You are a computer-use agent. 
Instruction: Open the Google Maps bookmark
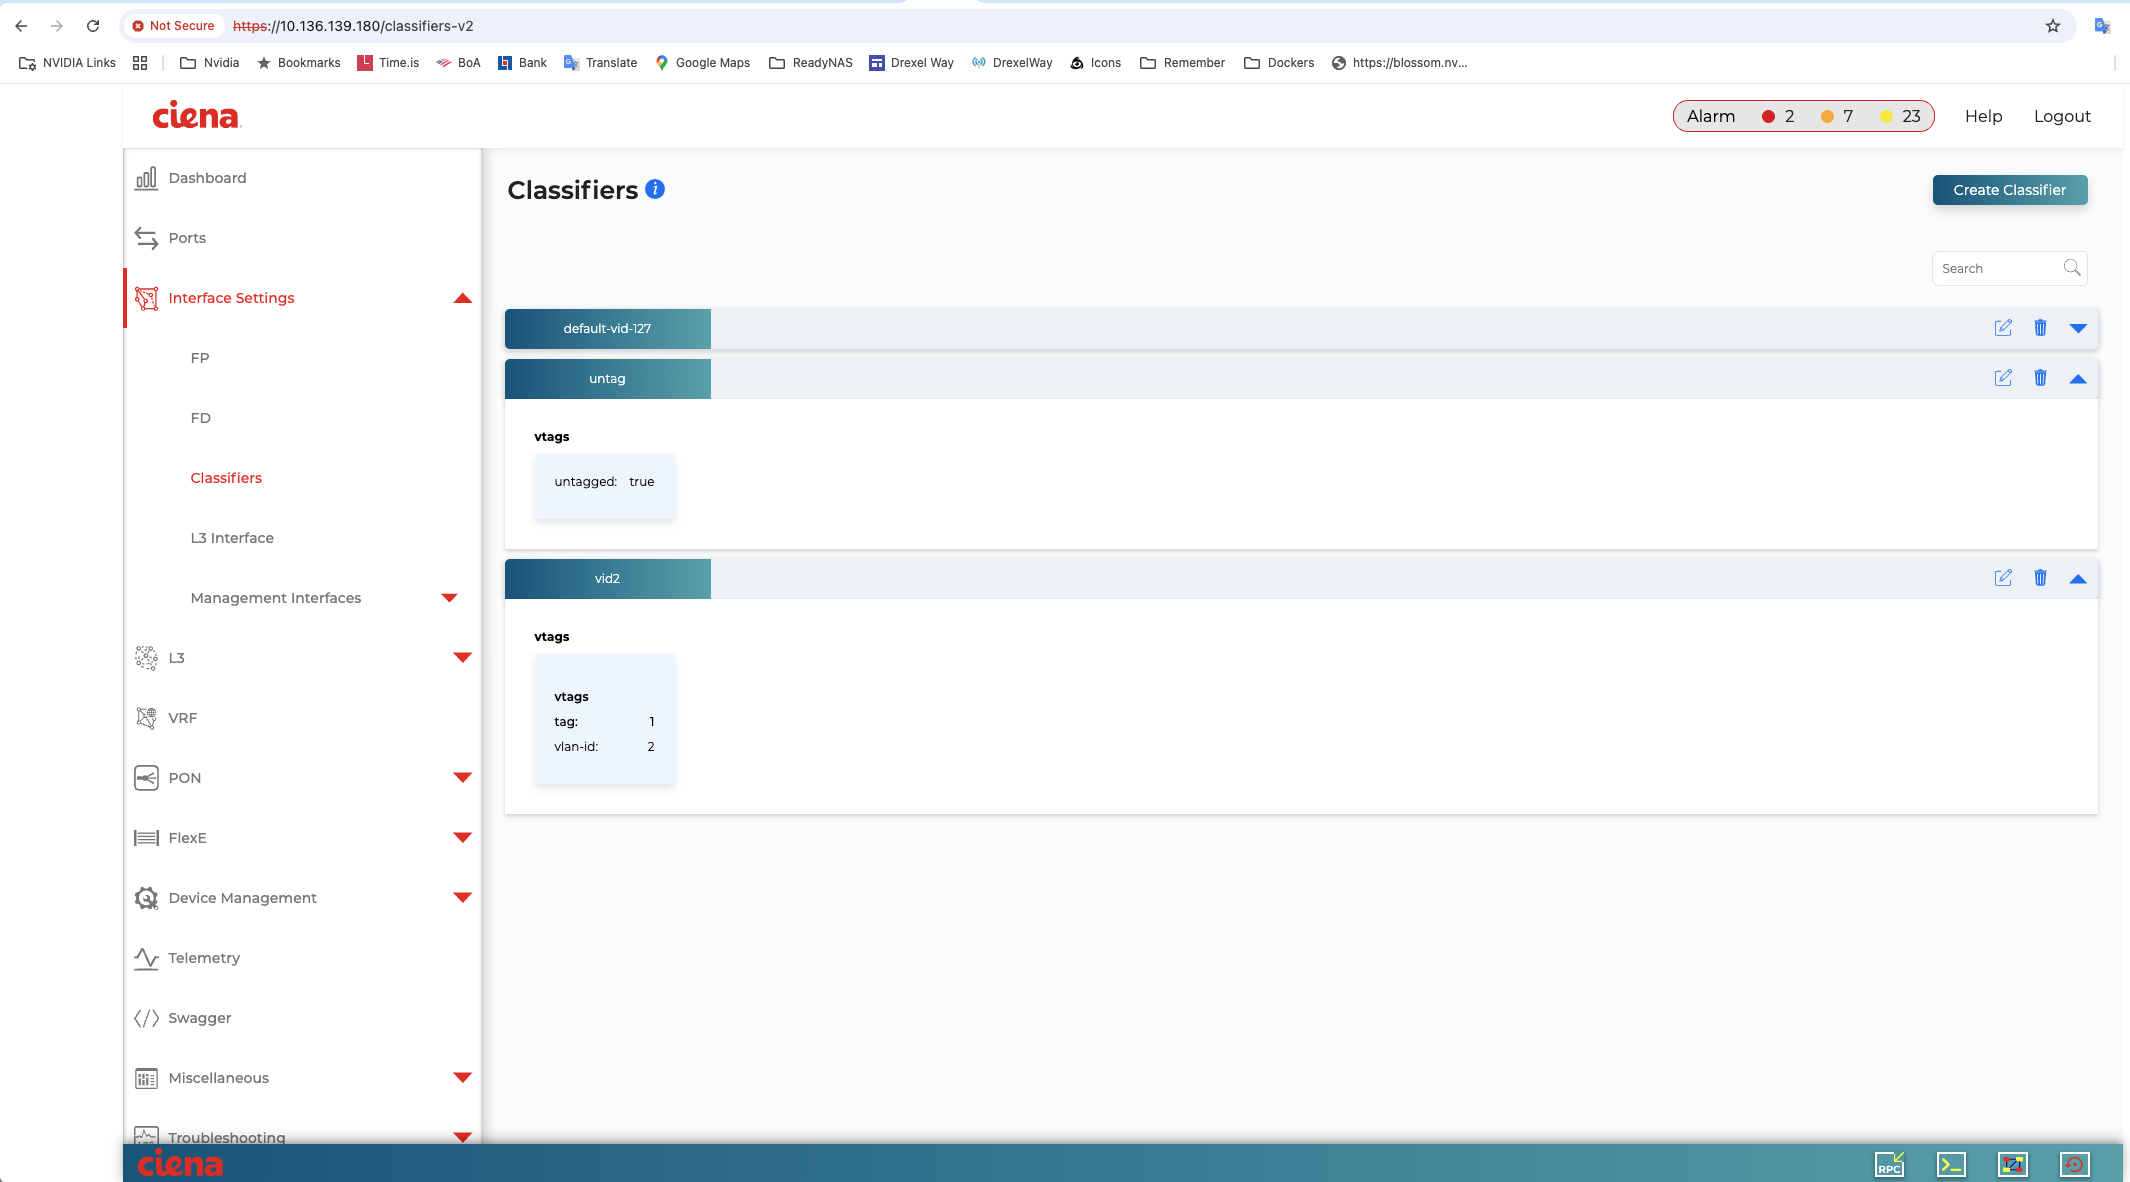coord(702,62)
